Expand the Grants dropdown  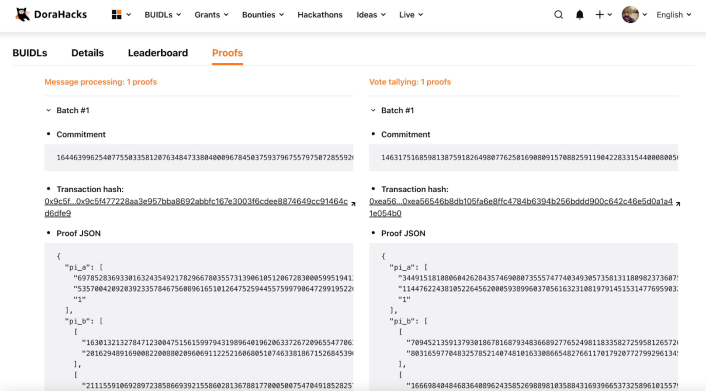point(211,15)
